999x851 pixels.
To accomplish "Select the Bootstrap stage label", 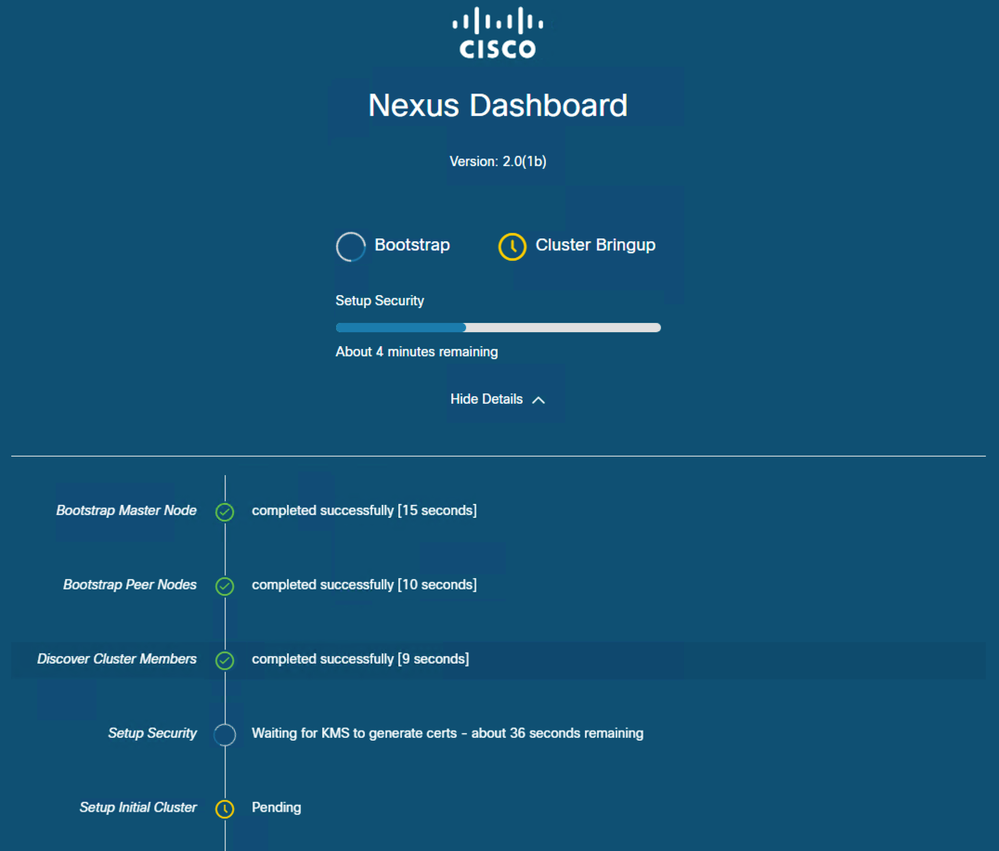I will (x=412, y=245).
